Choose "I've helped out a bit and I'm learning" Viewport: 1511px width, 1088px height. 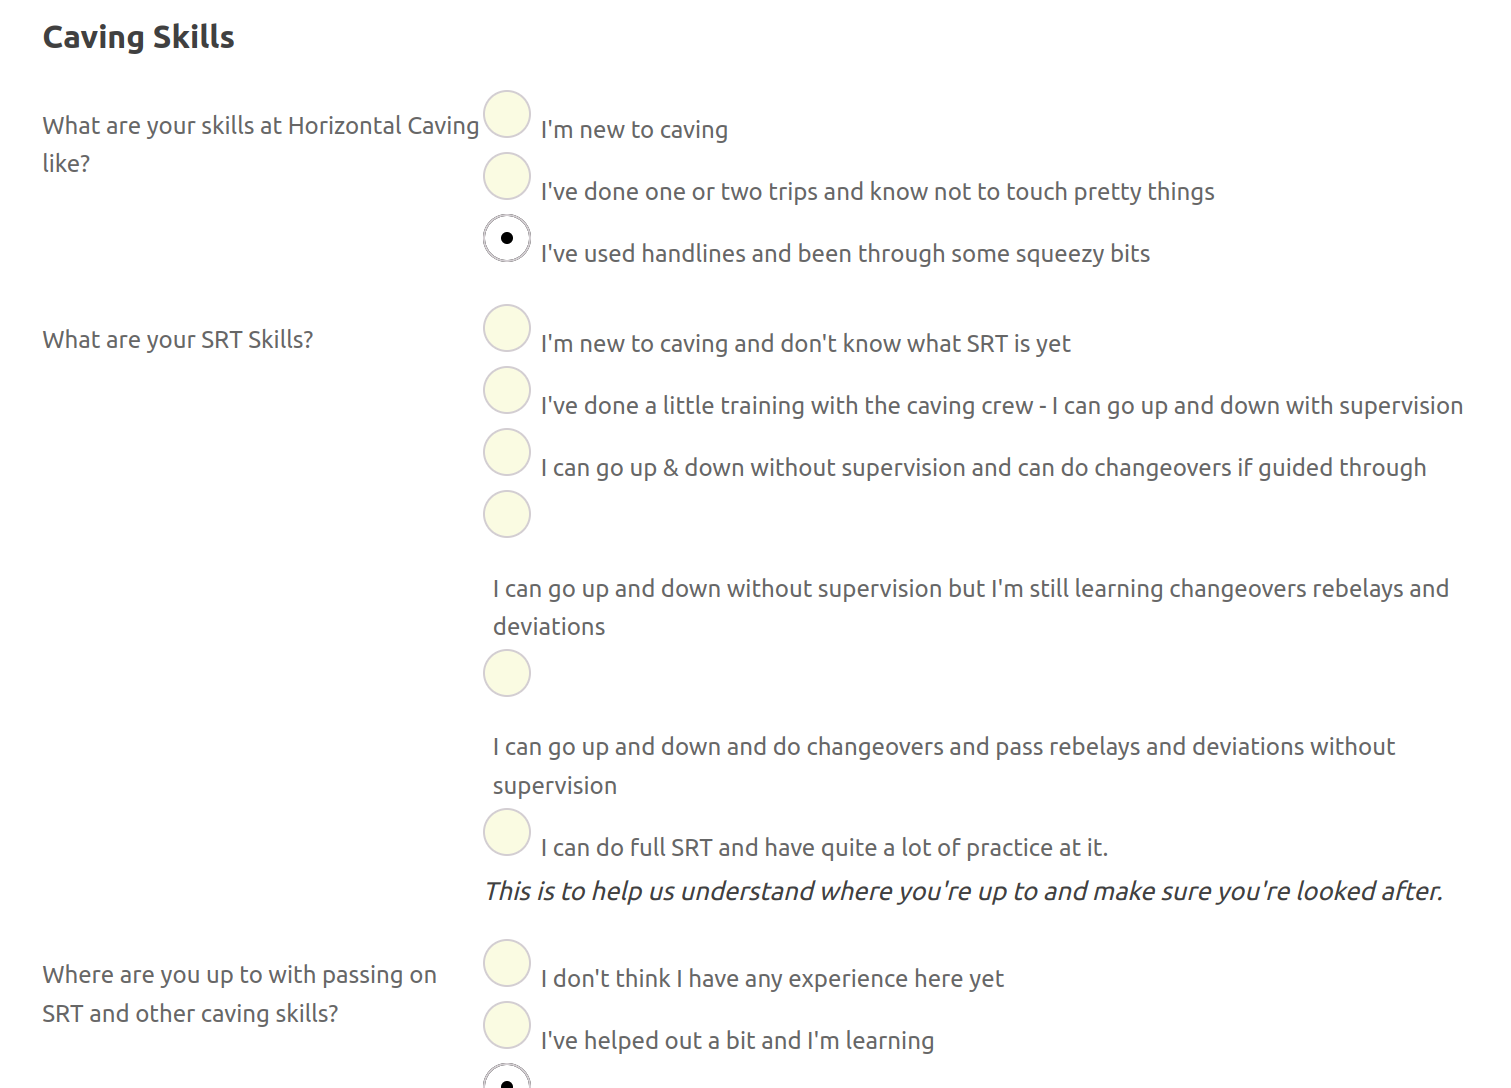tap(506, 1025)
